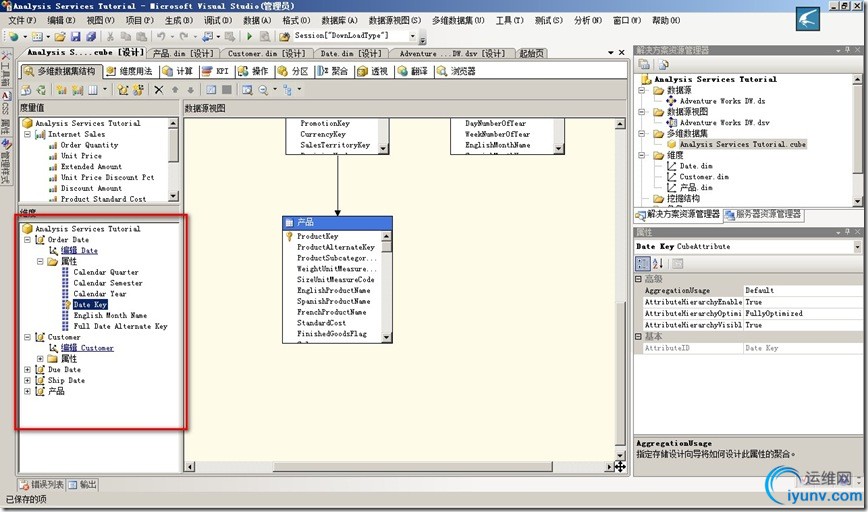This screenshot has height=512, width=868.
Task: Expand the Ship Date dimension
Action: (27, 380)
